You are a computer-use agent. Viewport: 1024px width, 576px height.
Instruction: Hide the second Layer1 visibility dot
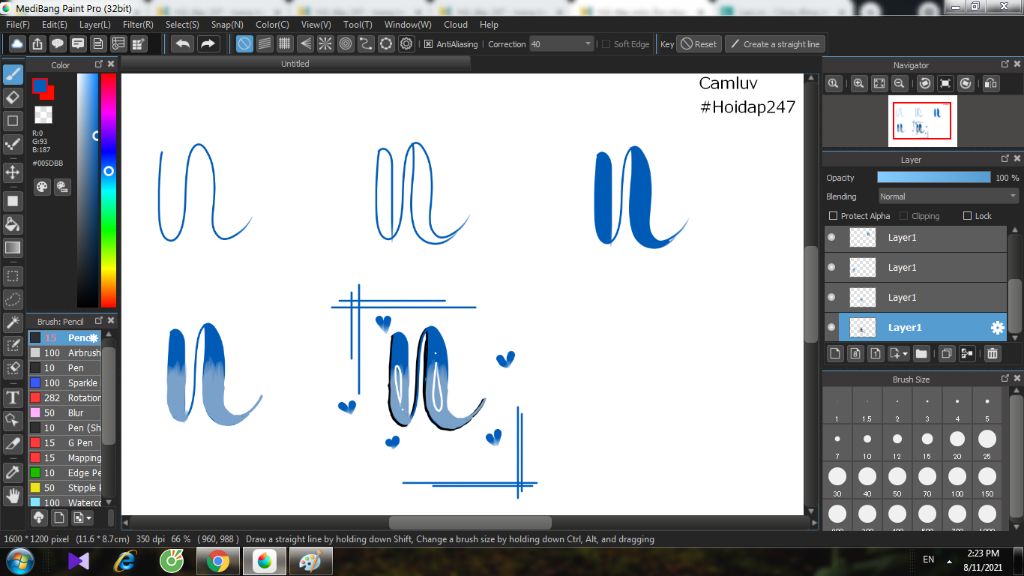831,267
